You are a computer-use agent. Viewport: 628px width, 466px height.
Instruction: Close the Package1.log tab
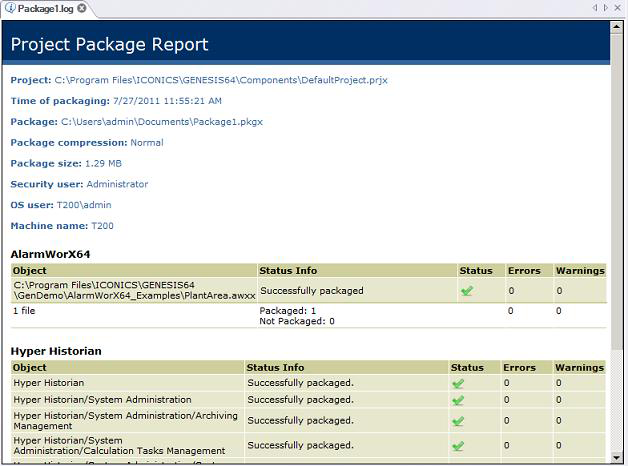82,8
